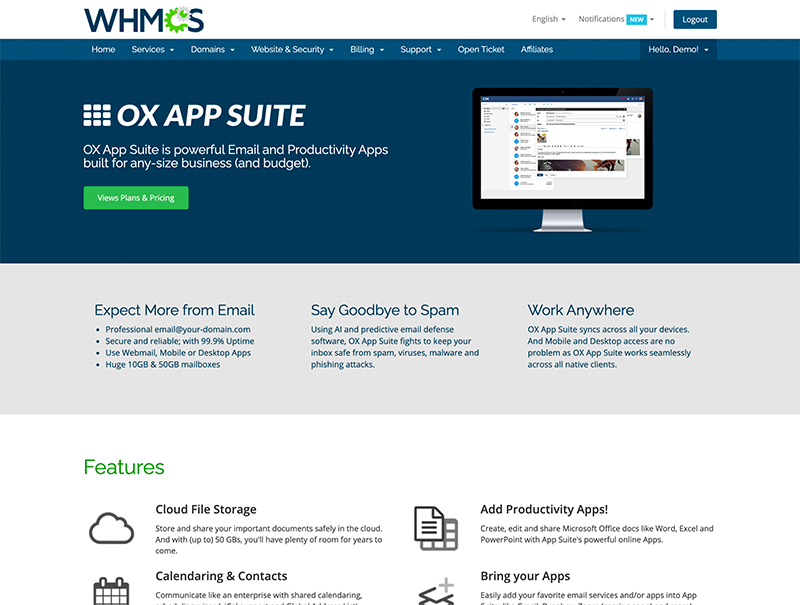Image resolution: width=800 pixels, height=605 pixels.
Task: Expand the Services menu
Action: click(x=153, y=49)
